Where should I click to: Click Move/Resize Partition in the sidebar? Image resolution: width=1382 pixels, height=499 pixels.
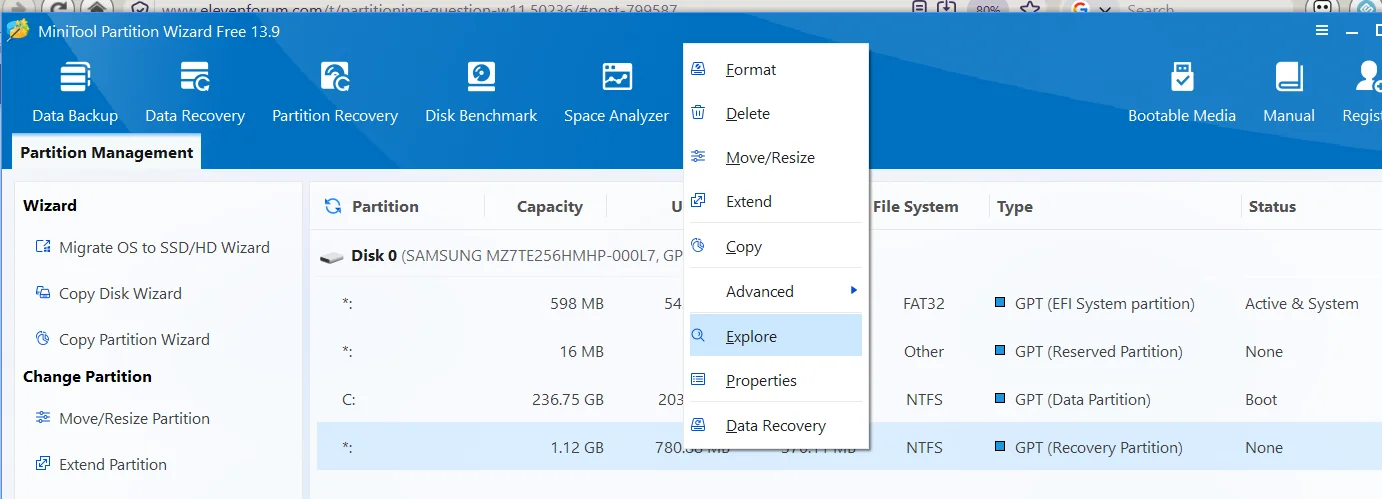pyautogui.click(x=122, y=419)
